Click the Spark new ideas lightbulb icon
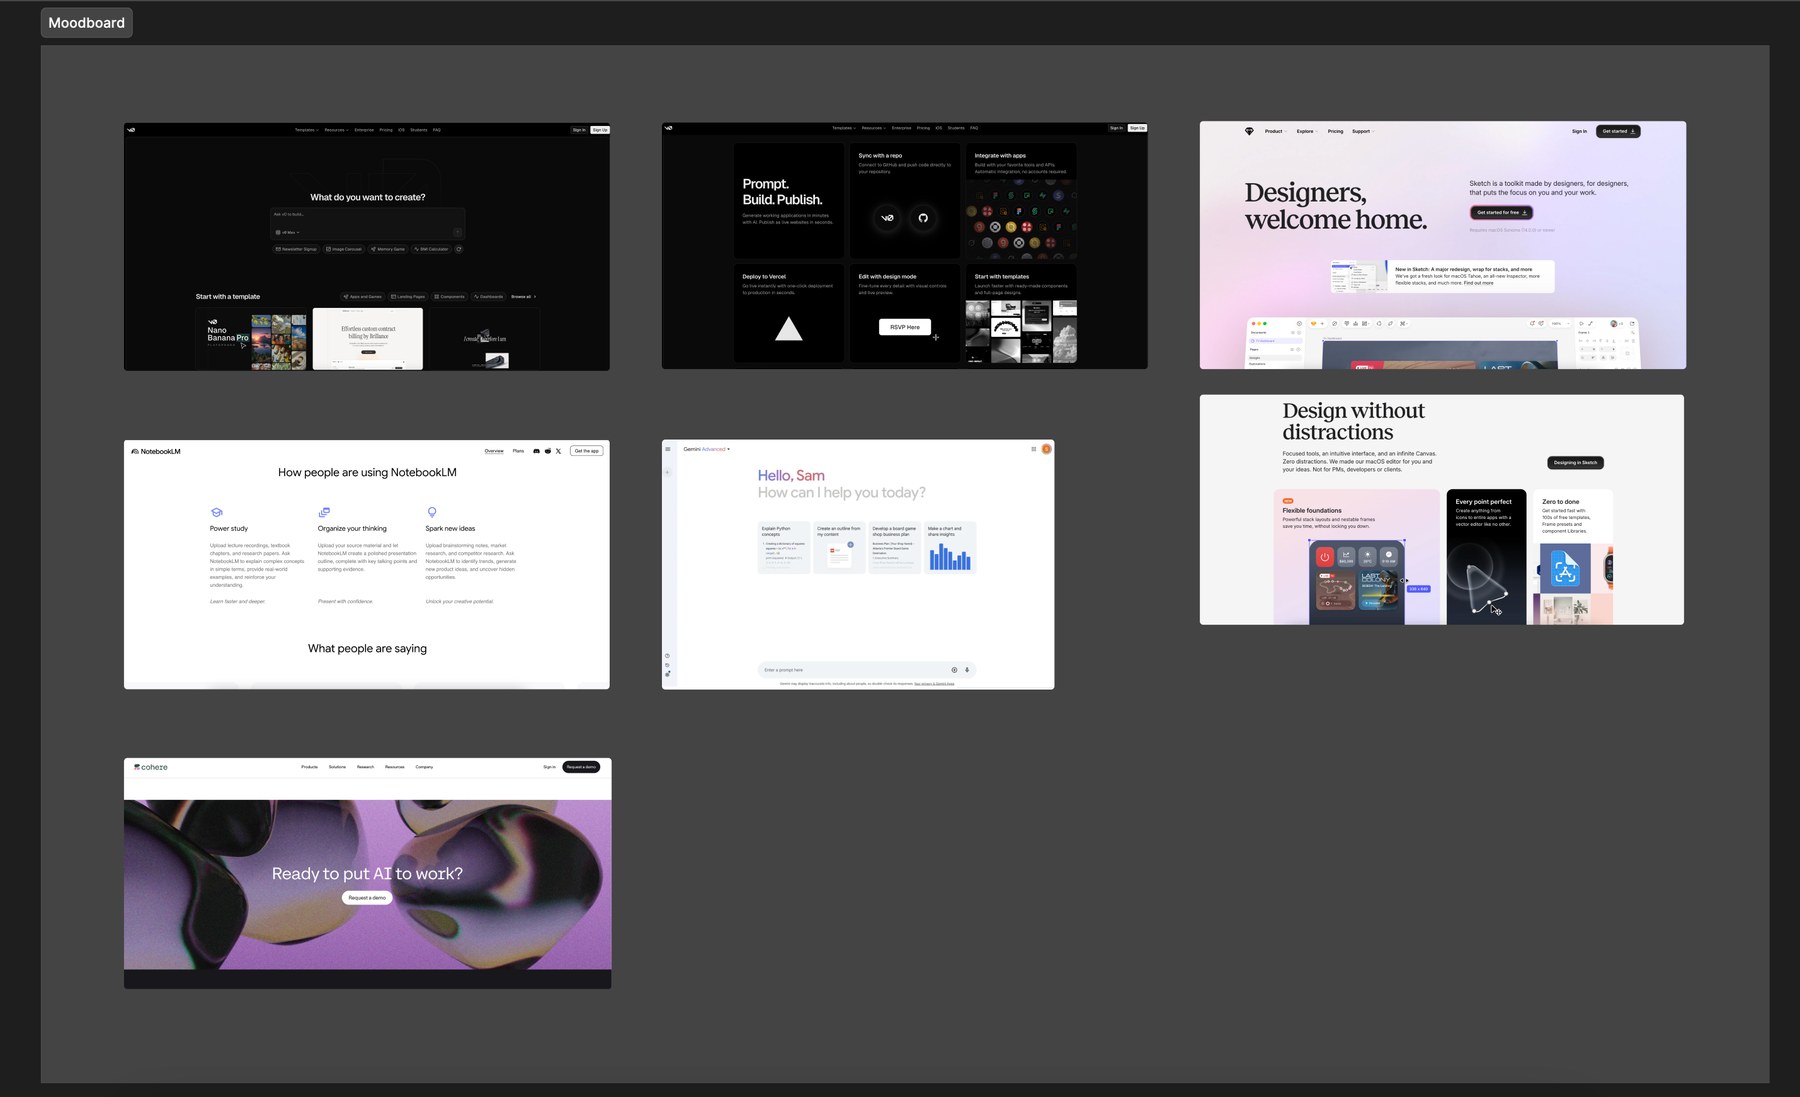Image resolution: width=1800 pixels, height=1097 pixels. (x=431, y=512)
